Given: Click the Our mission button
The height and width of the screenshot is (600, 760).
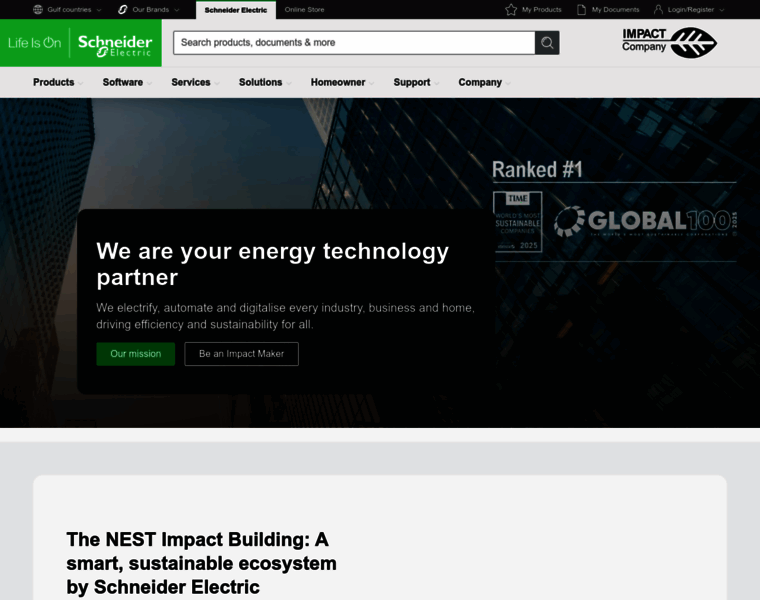Looking at the screenshot, I should (x=135, y=354).
